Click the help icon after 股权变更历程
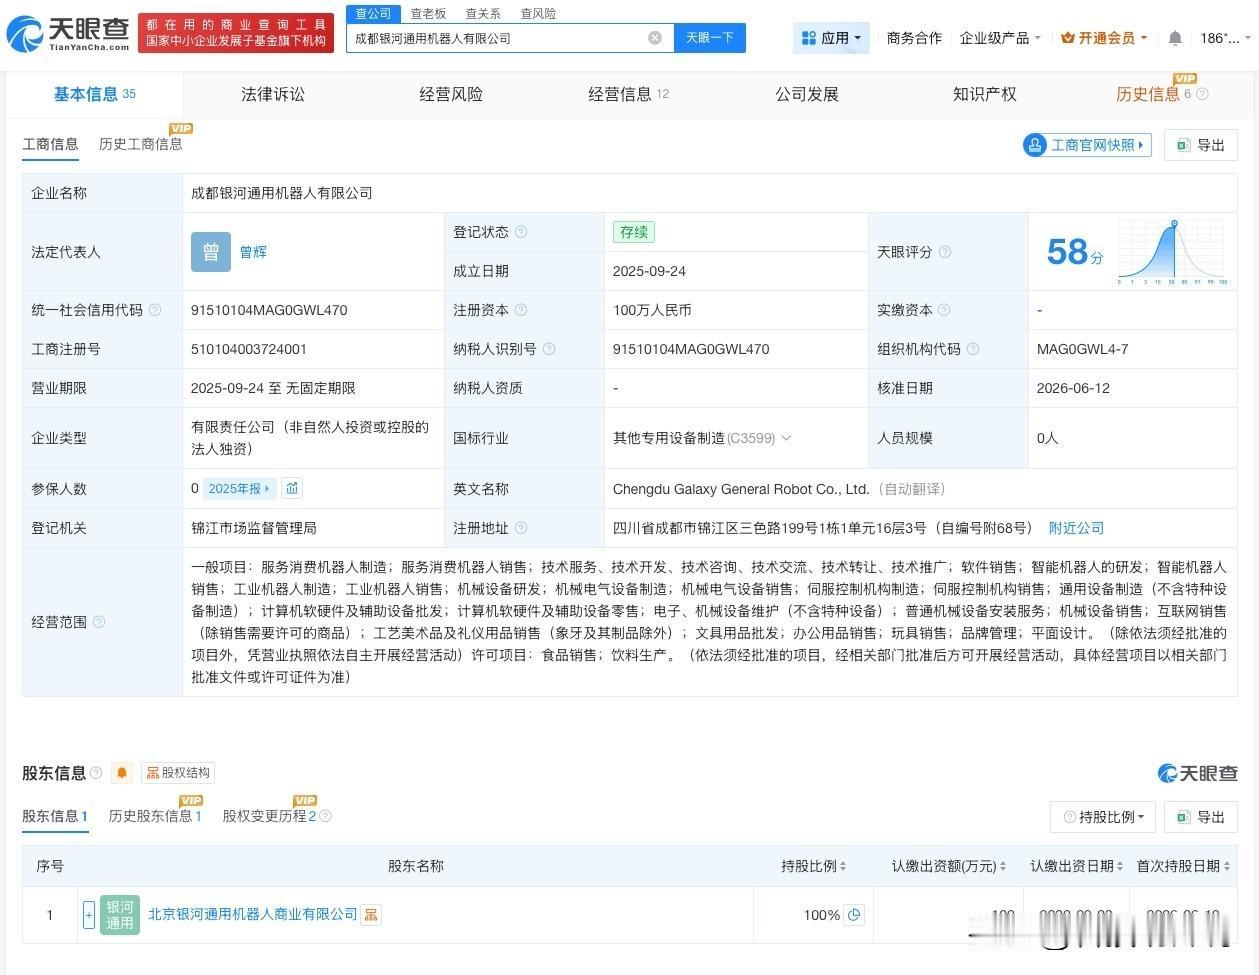 326,817
